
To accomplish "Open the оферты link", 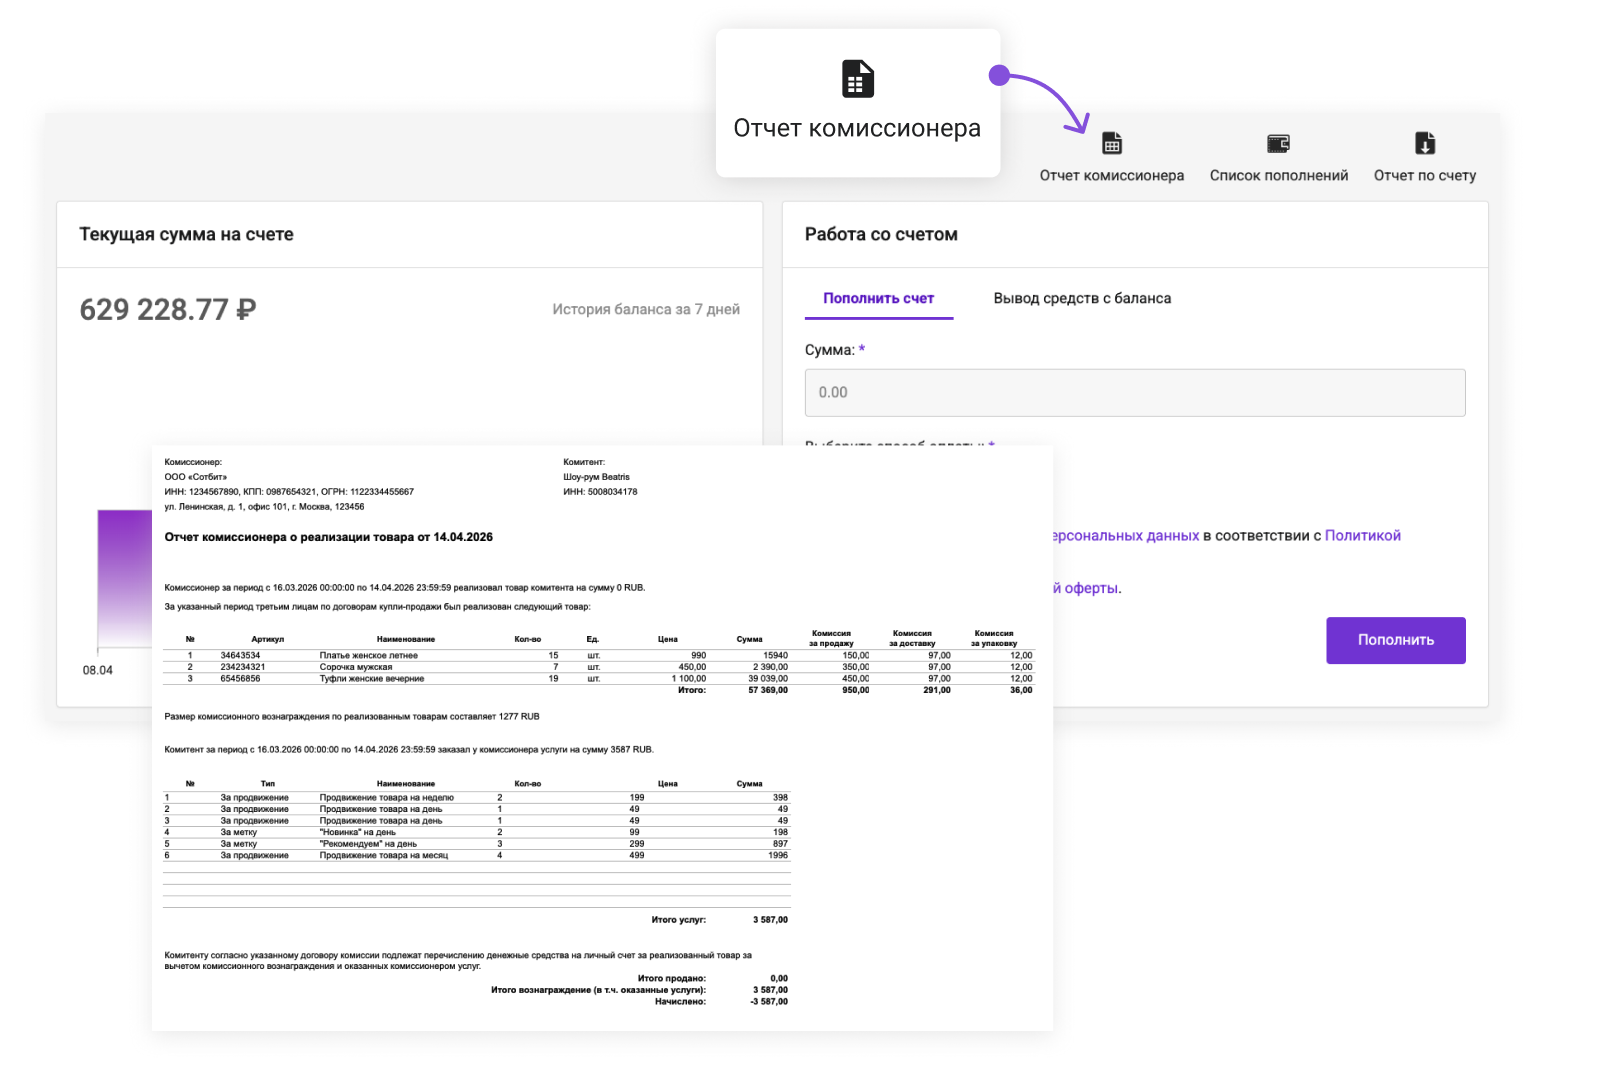I will 1092,588.
